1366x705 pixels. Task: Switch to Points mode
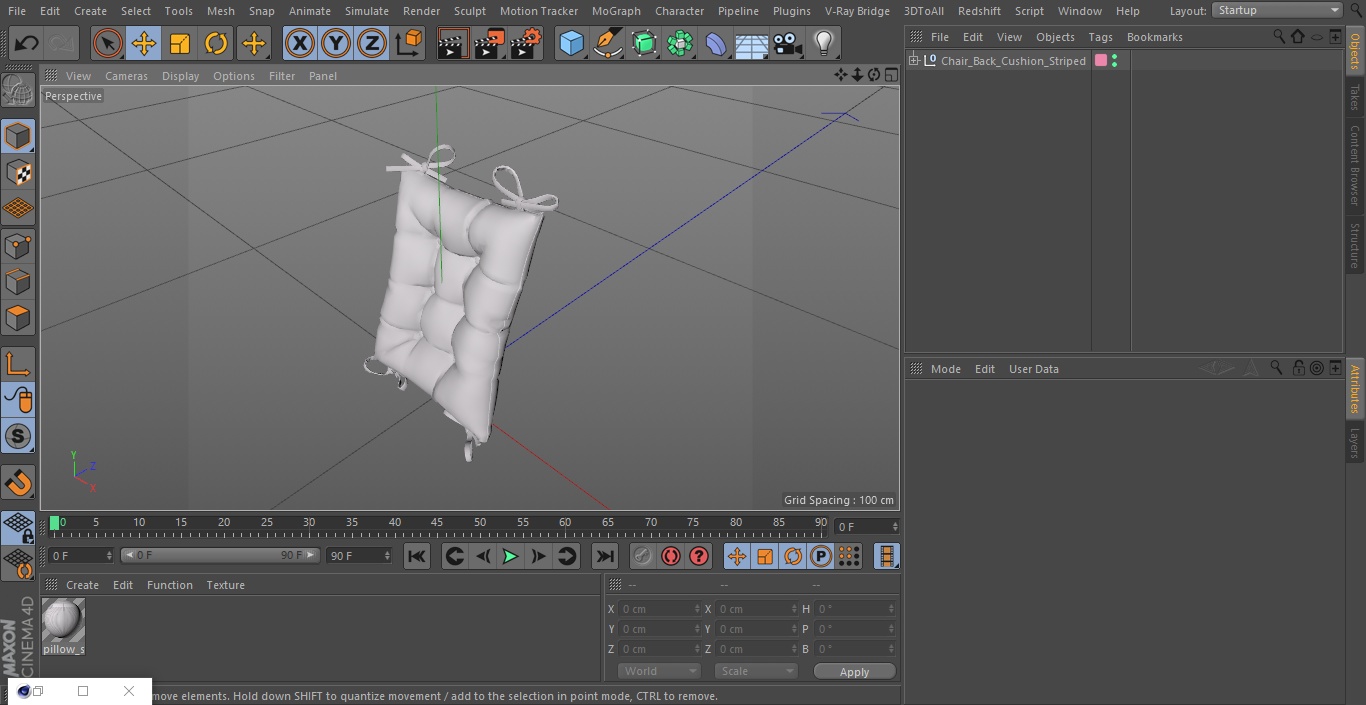[18, 245]
